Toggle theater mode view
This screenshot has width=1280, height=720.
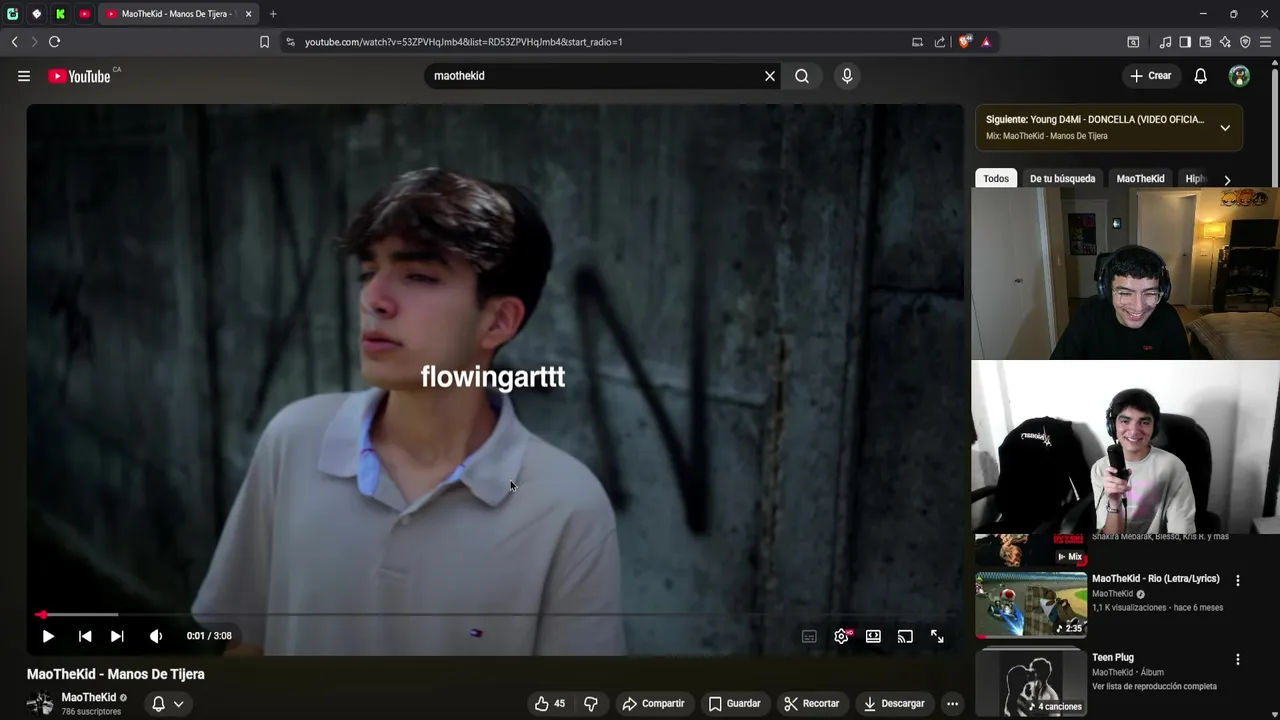click(873, 636)
